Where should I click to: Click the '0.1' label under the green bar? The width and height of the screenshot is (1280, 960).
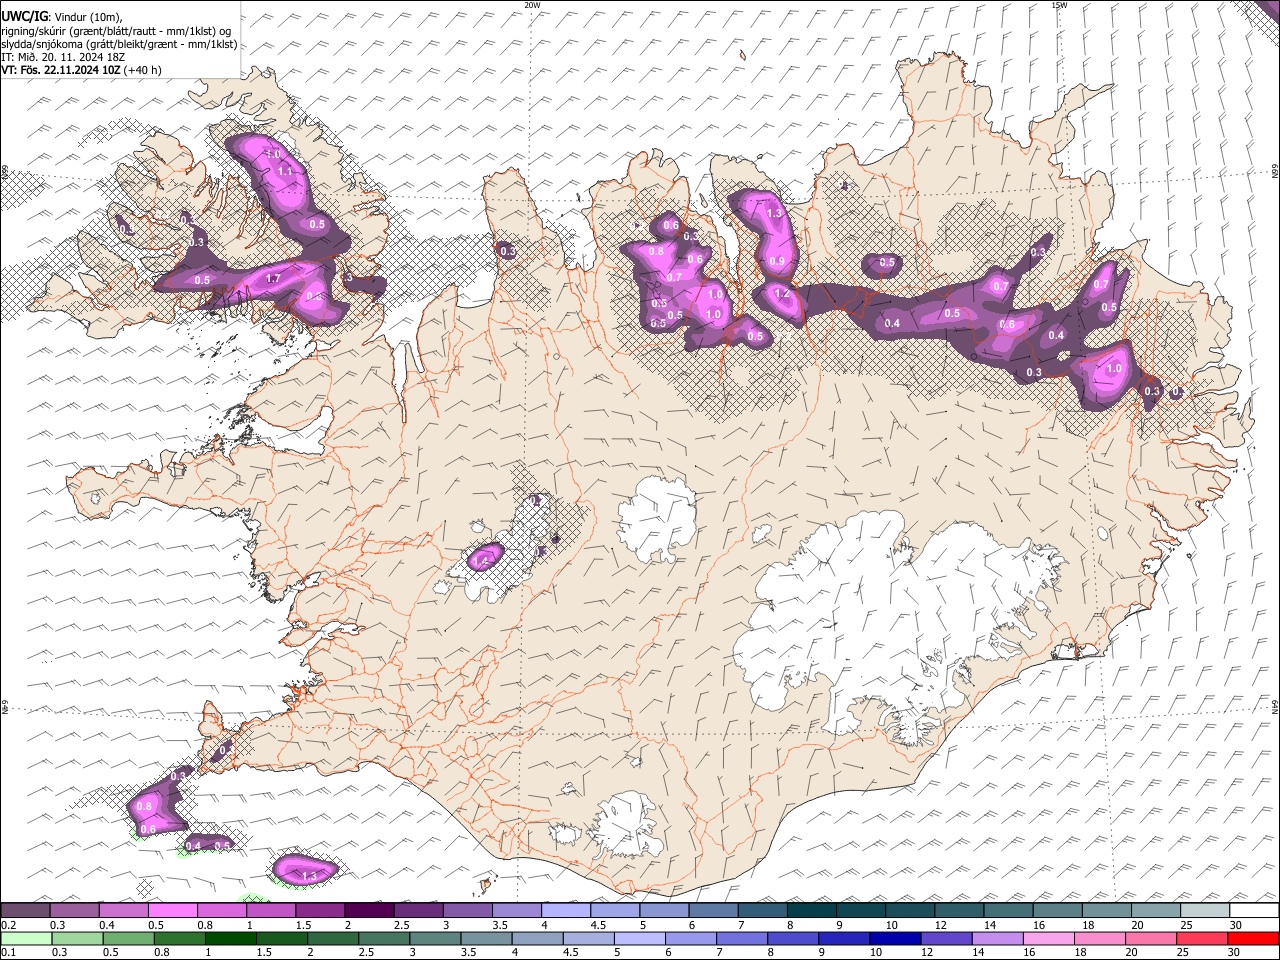click(8, 953)
